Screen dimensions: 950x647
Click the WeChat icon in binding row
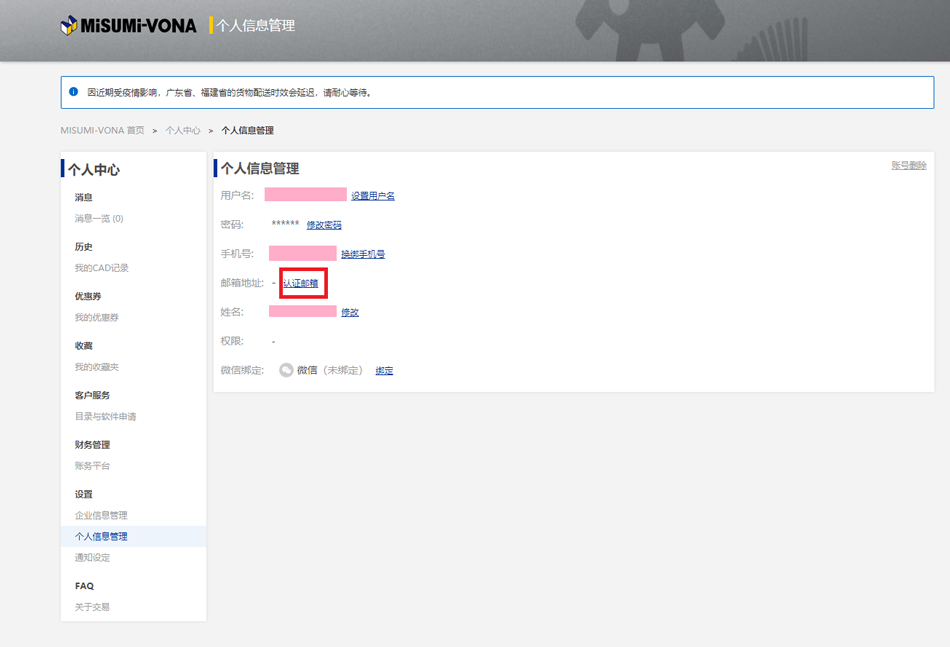pyautogui.click(x=286, y=370)
